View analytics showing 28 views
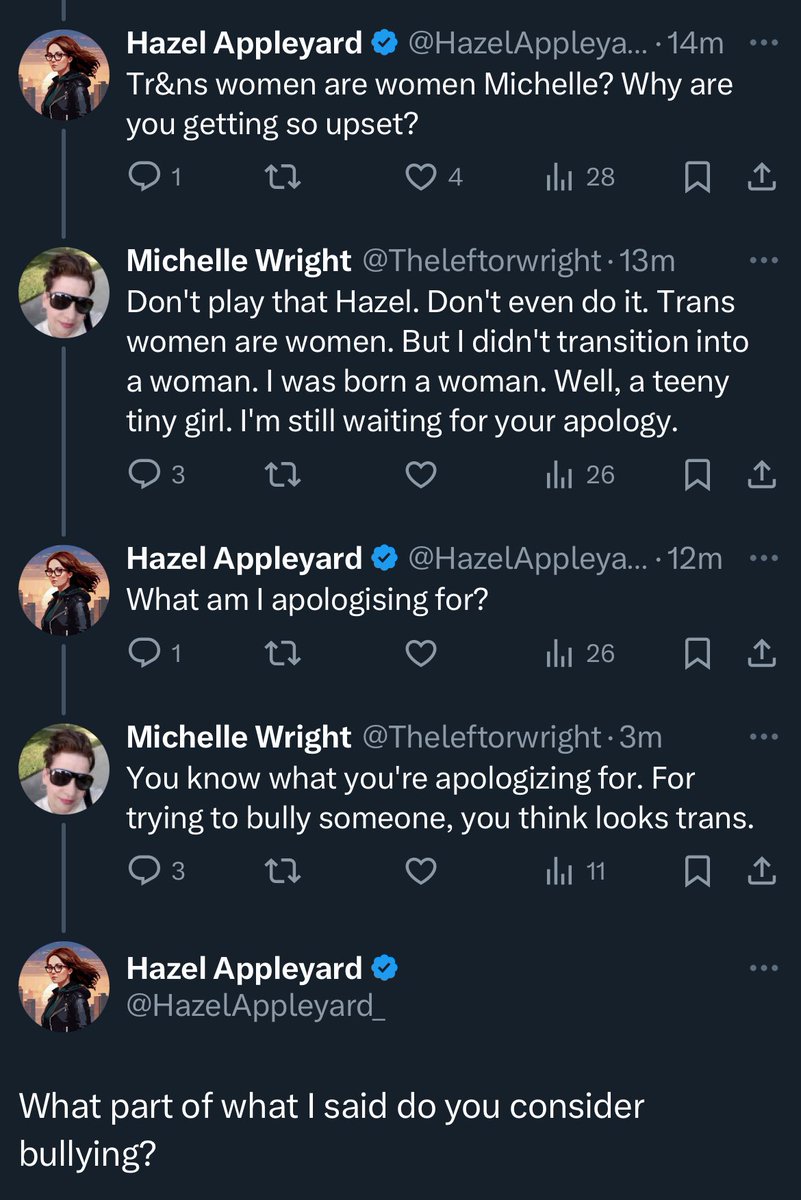 point(580,178)
